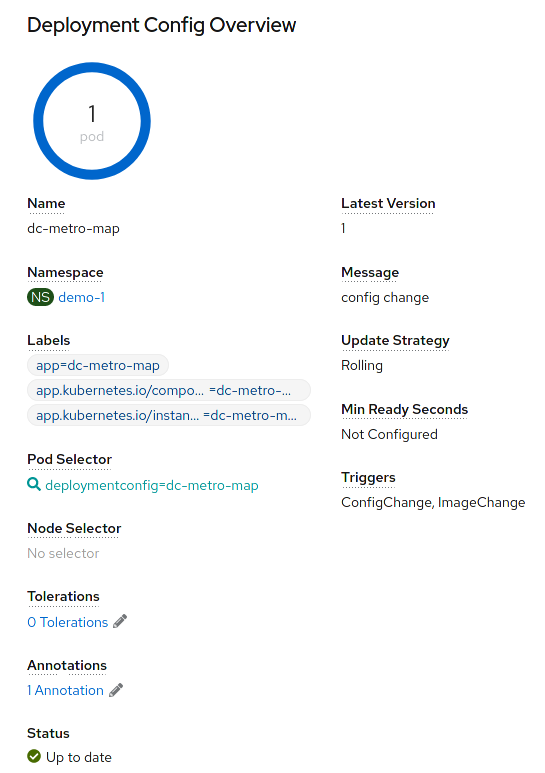The width and height of the screenshot is (545, 773).
Task: Open the 0 Tolerations link
Action: [x=68, y=622]
